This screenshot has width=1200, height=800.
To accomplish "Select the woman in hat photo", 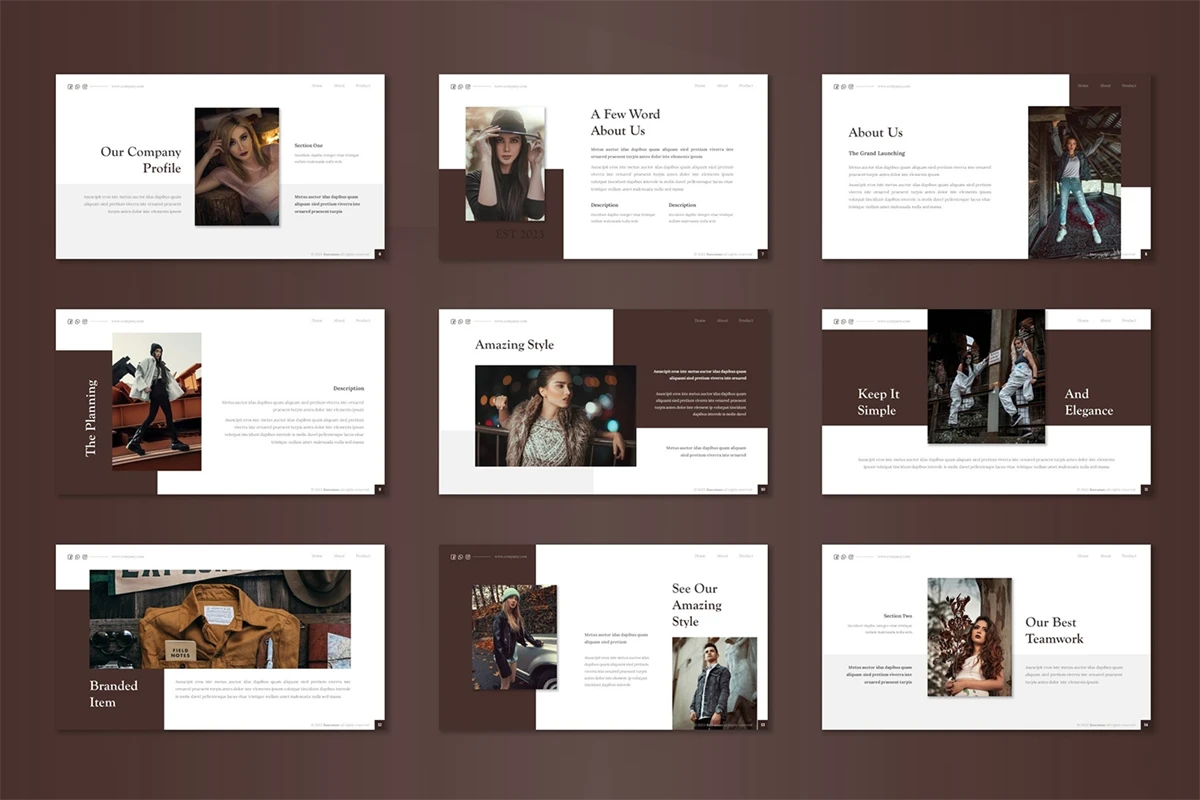I will tap(505, 163).
